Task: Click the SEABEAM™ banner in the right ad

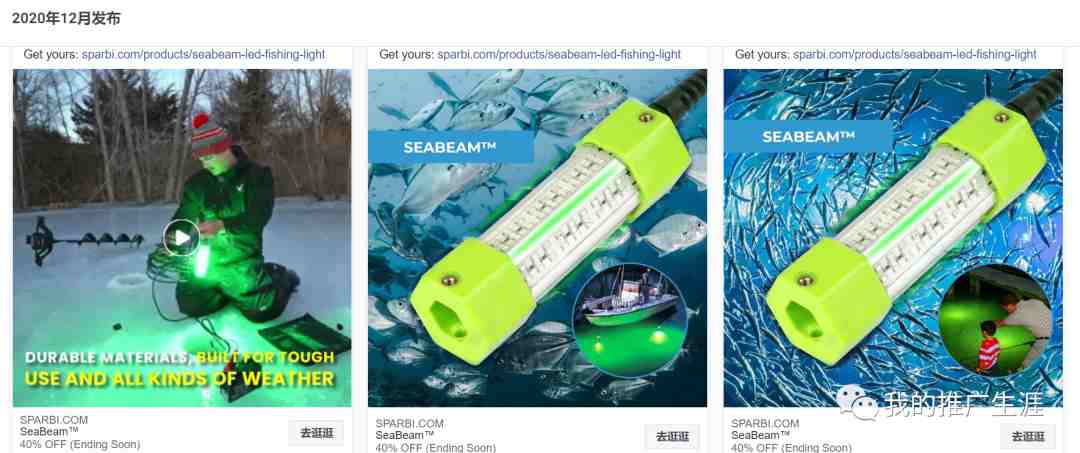Action: 808,137
